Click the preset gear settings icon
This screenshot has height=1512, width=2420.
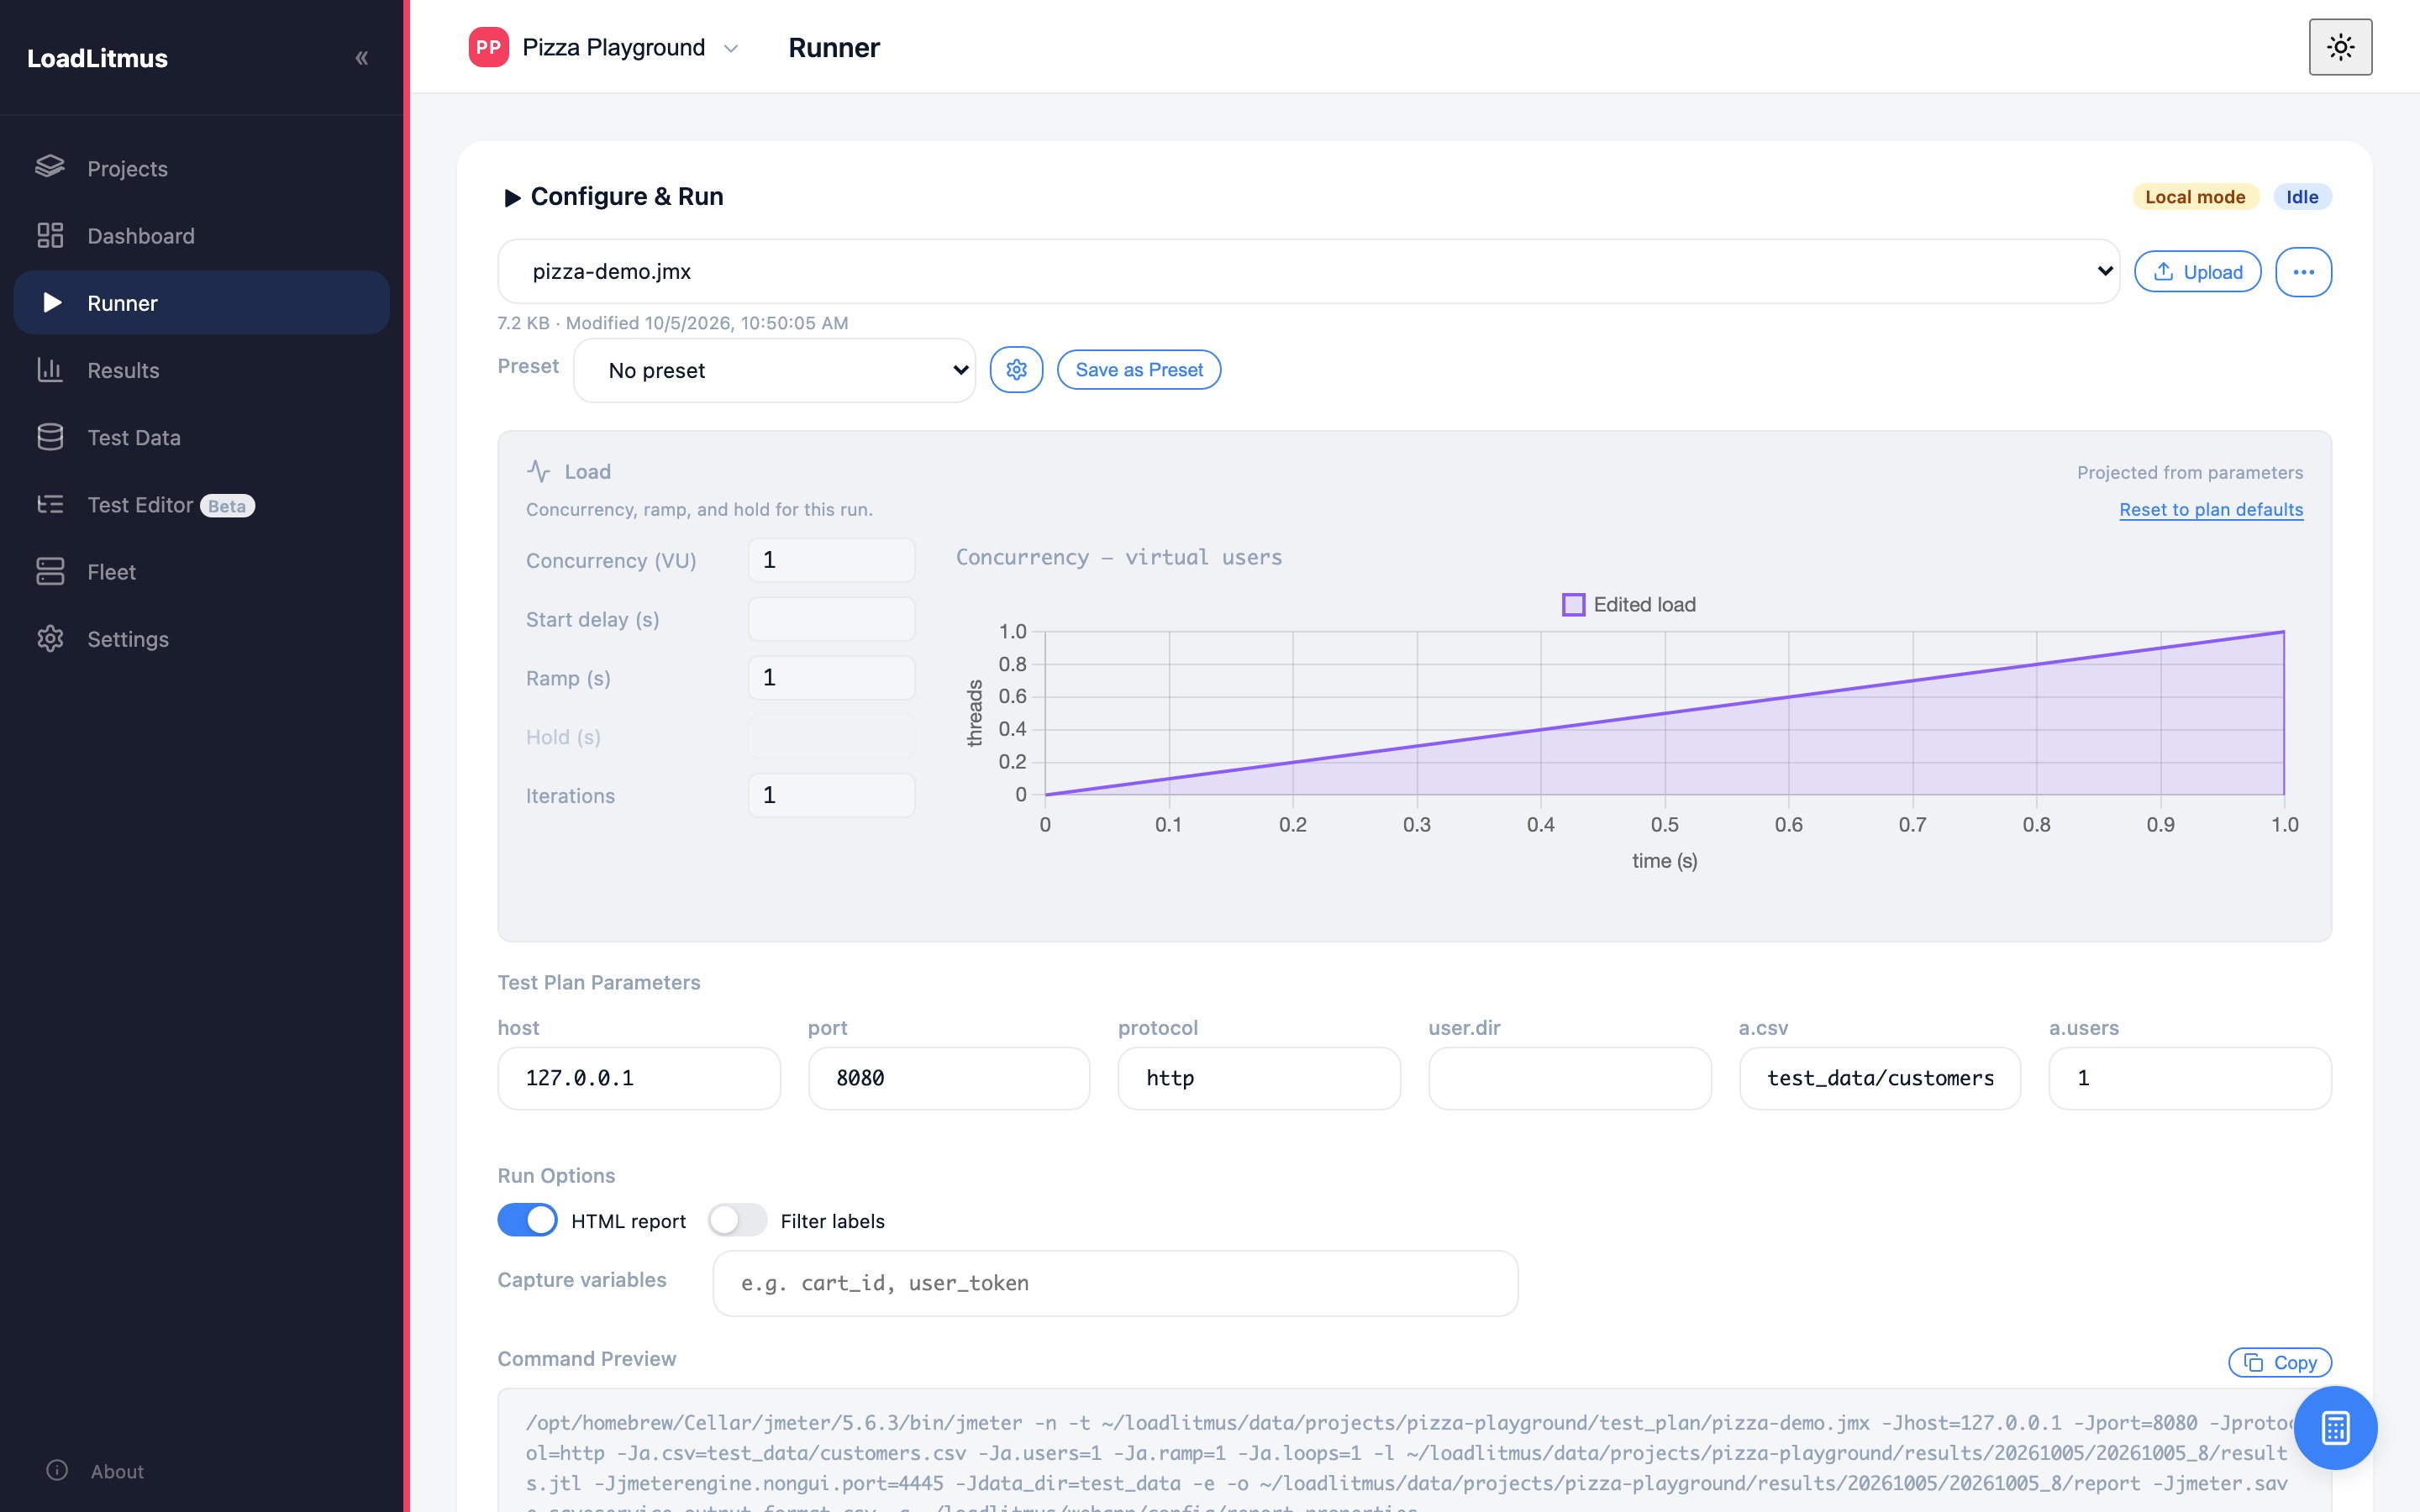pyautogui.click(x=1016, y=370)
